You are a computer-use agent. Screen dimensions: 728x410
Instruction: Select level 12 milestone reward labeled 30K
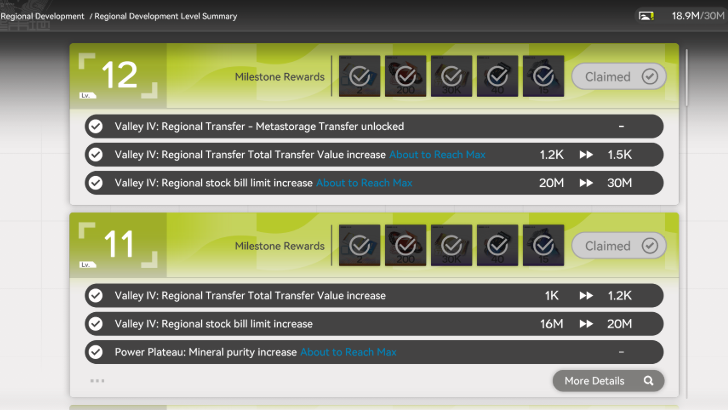tap(451, 76)
